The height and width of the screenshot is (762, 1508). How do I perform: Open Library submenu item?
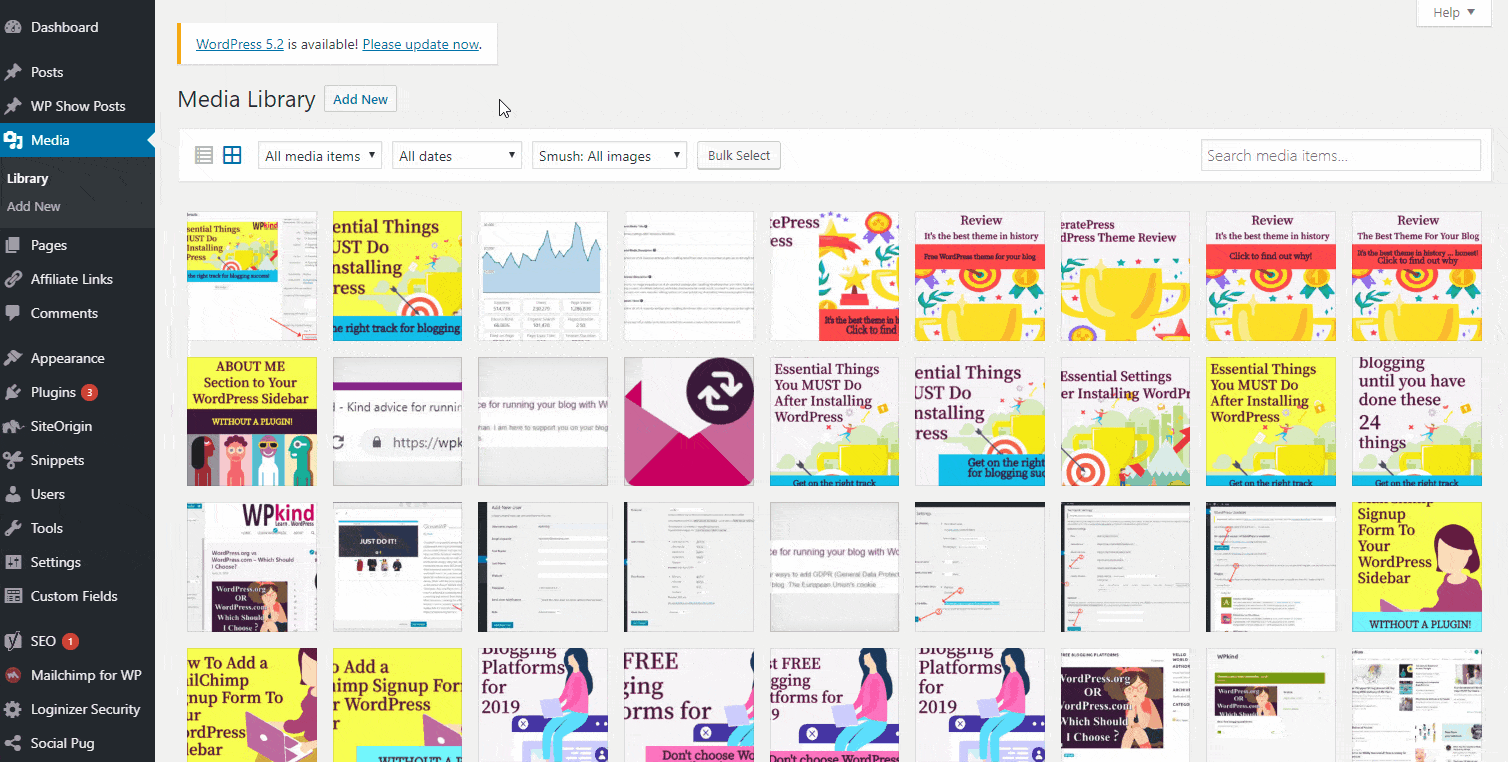28,178
